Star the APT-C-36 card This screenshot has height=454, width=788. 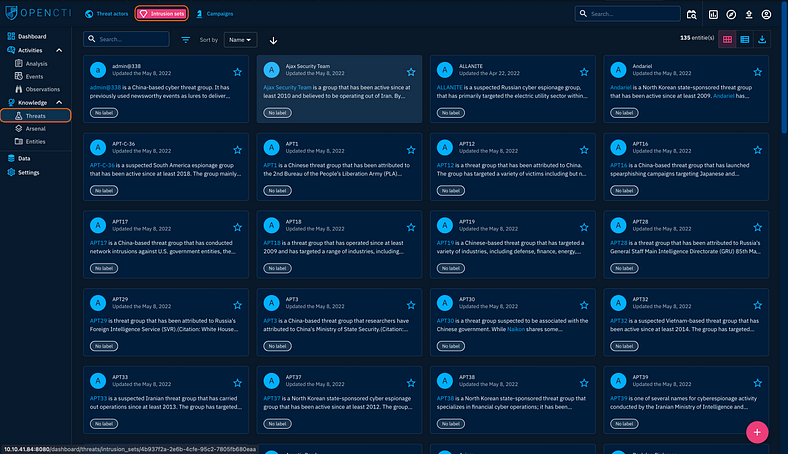(238, 150)
